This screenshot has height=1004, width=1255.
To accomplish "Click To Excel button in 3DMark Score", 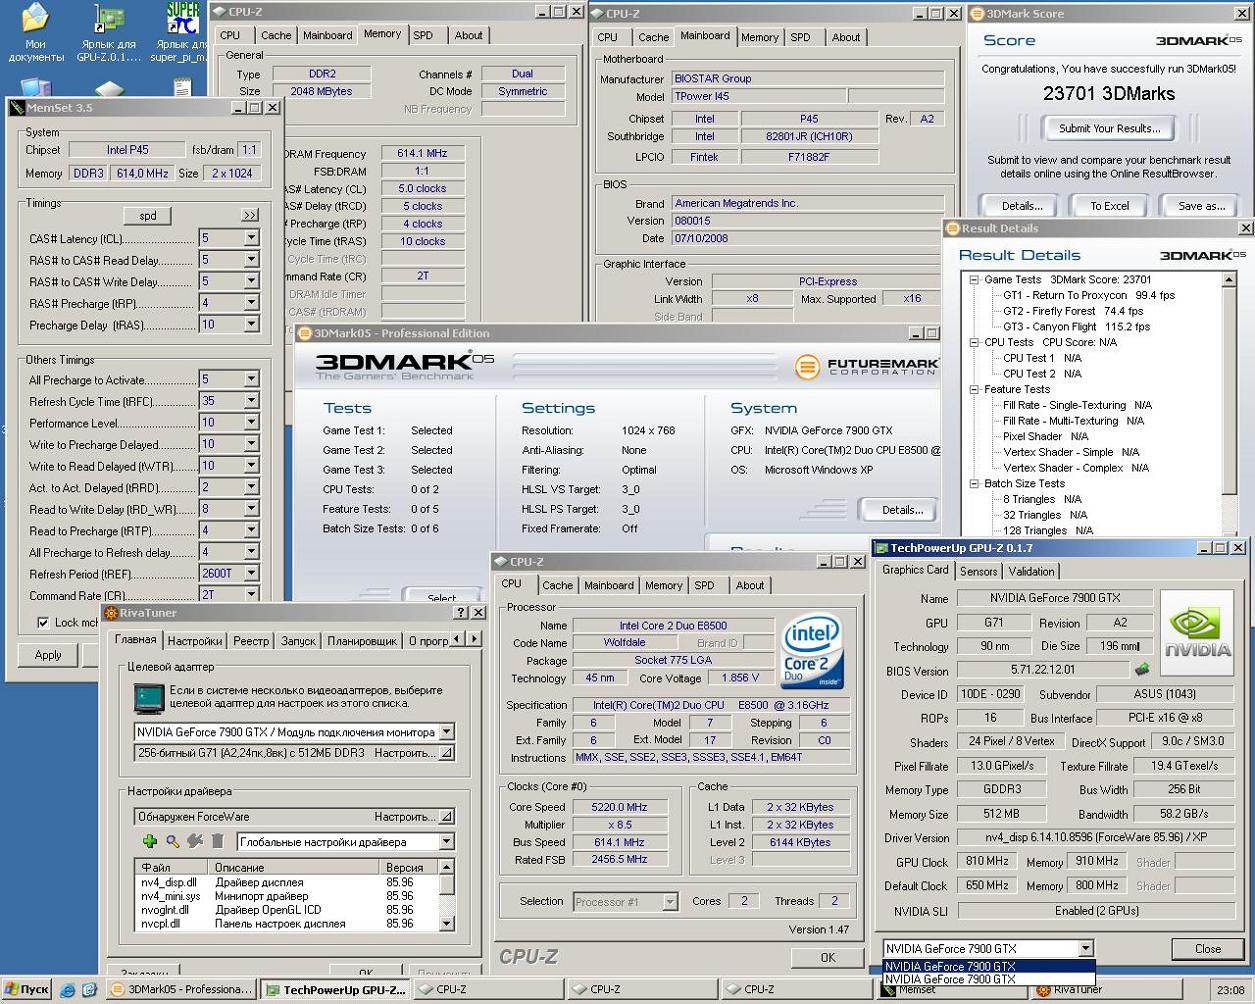I will [x=1109, y=206].
